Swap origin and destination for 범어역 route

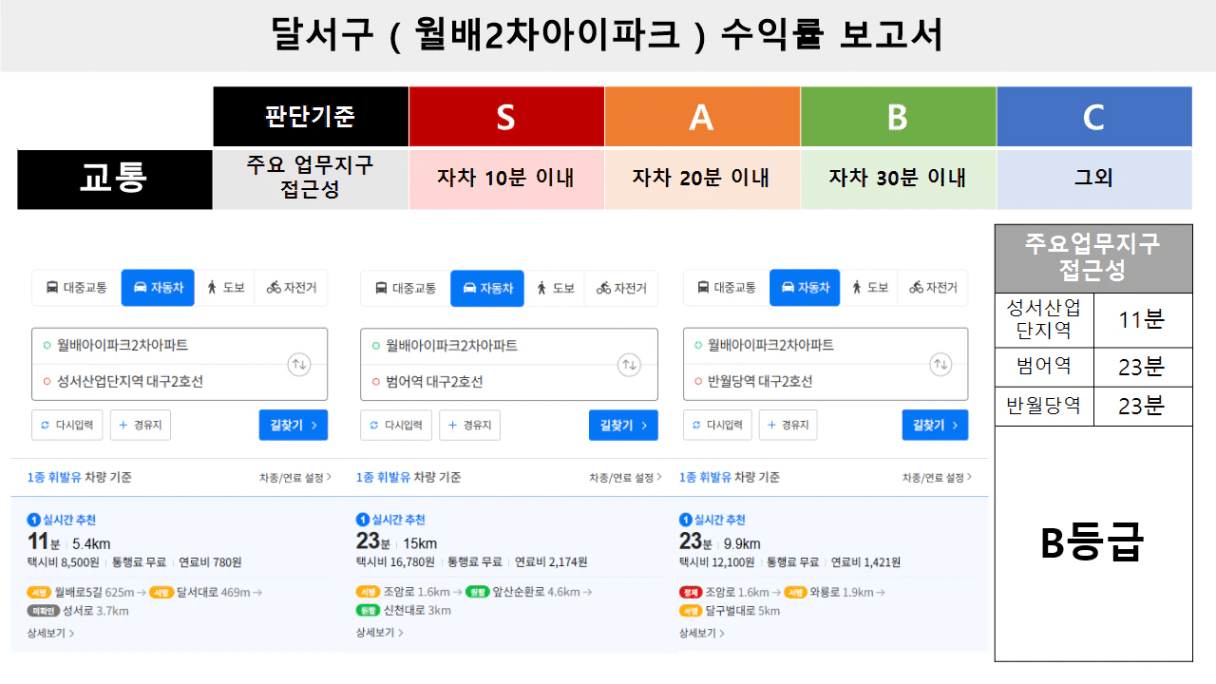(629, 364)
